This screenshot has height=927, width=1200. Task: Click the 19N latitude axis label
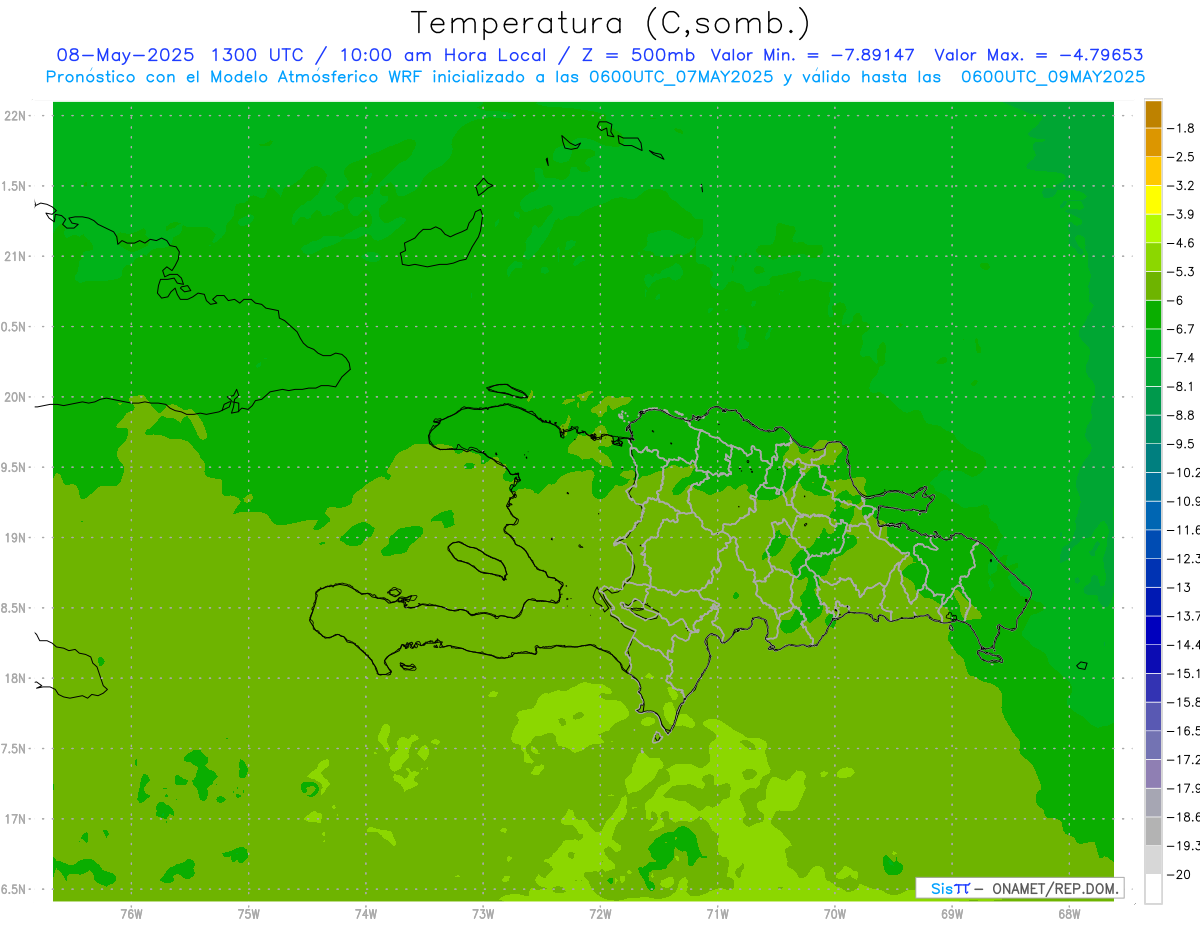point(17,538)
